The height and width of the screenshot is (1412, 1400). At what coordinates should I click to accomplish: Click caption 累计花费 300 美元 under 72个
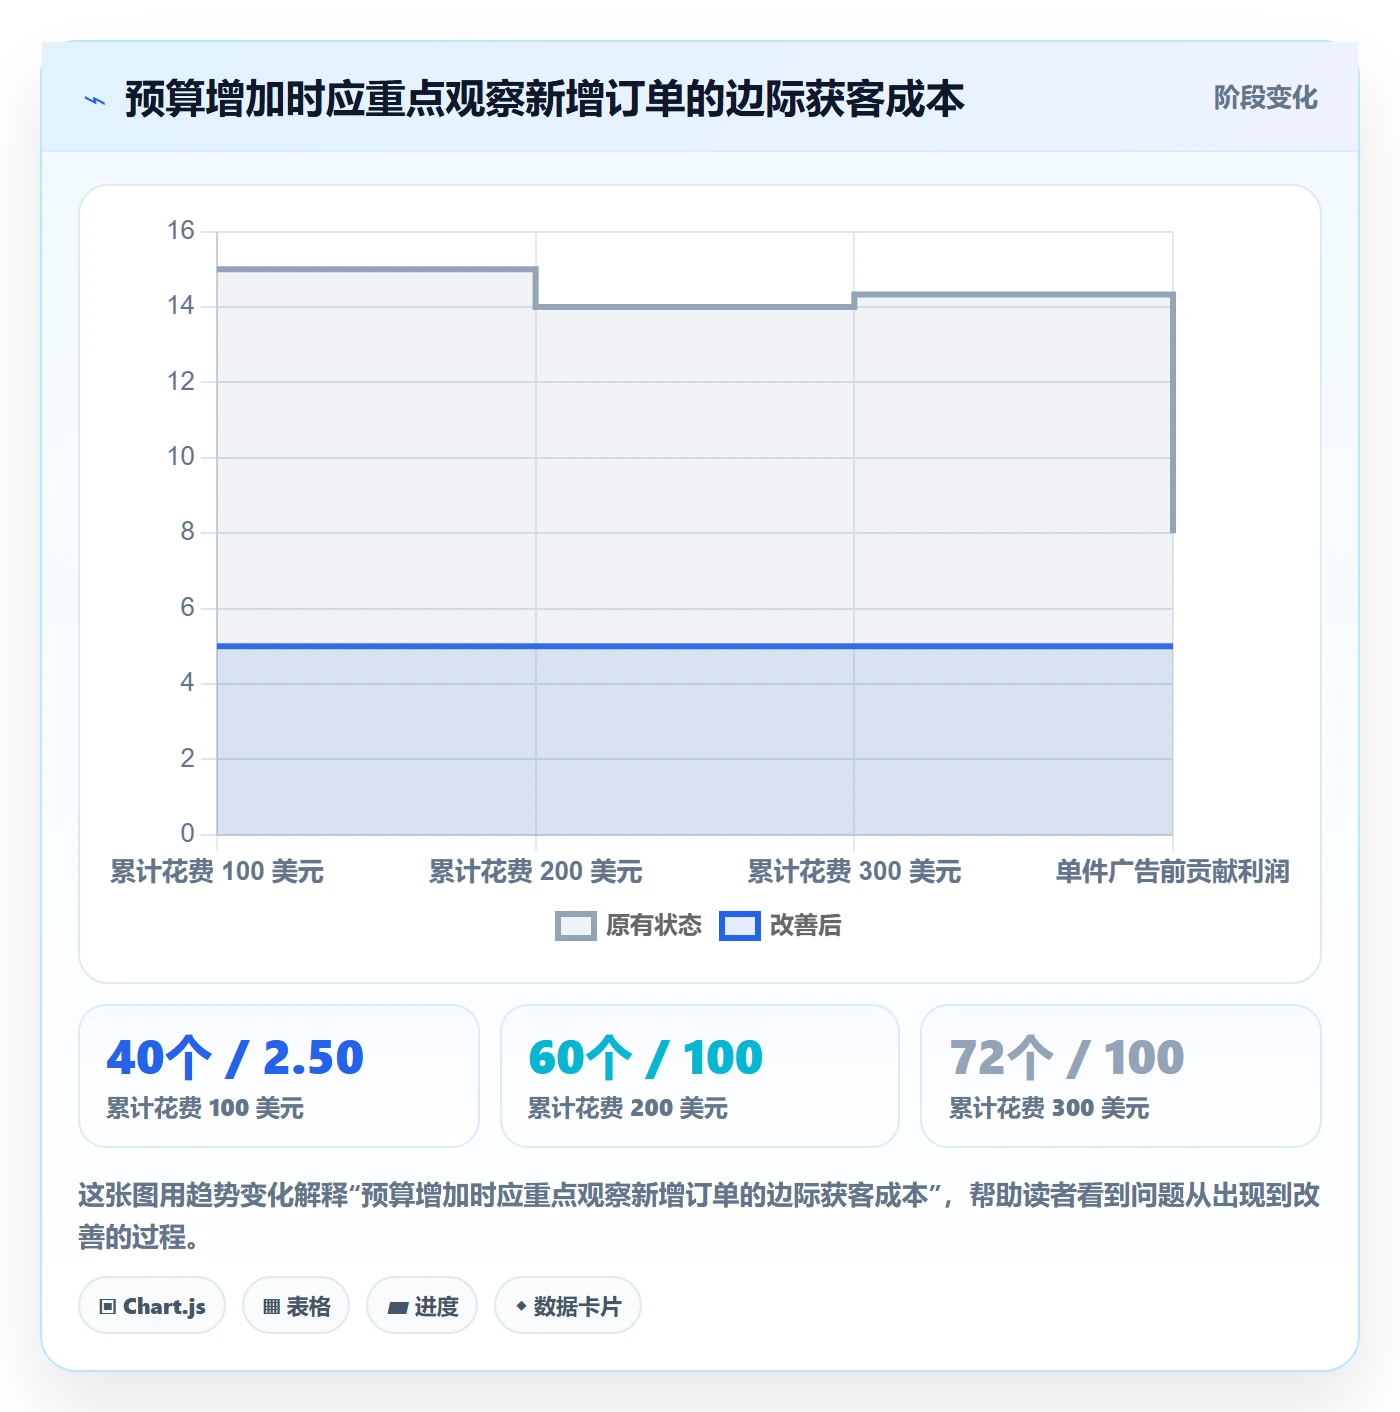1049,1108
